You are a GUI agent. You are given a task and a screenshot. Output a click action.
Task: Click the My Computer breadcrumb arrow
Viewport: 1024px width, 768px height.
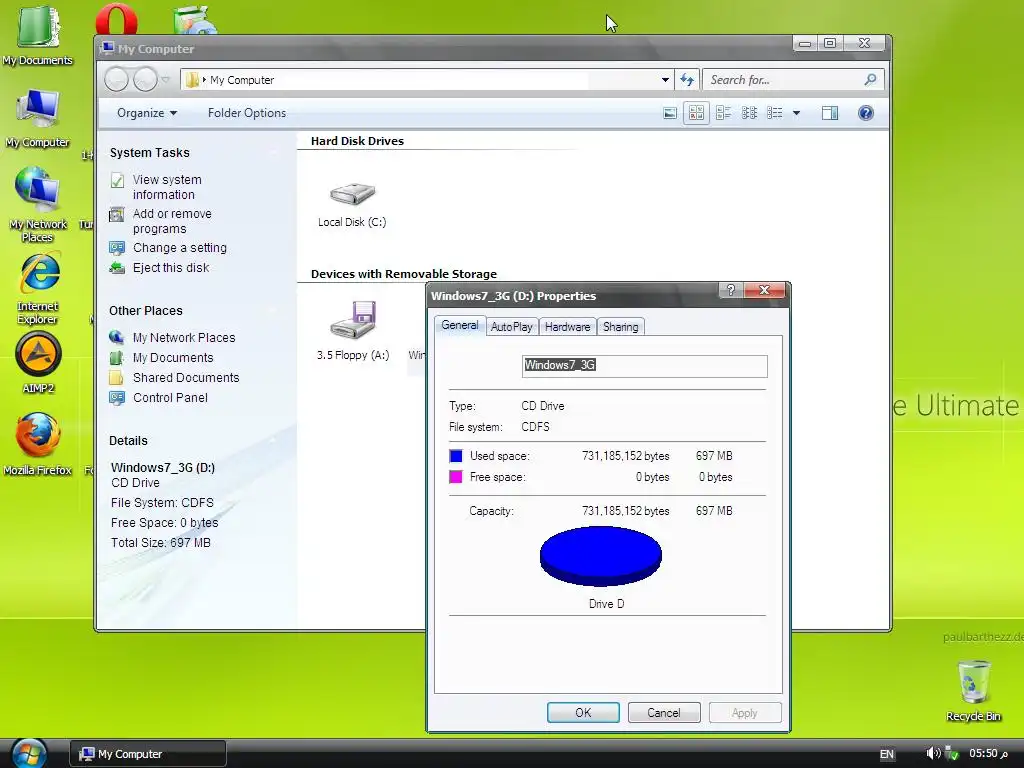coord(204,80)
